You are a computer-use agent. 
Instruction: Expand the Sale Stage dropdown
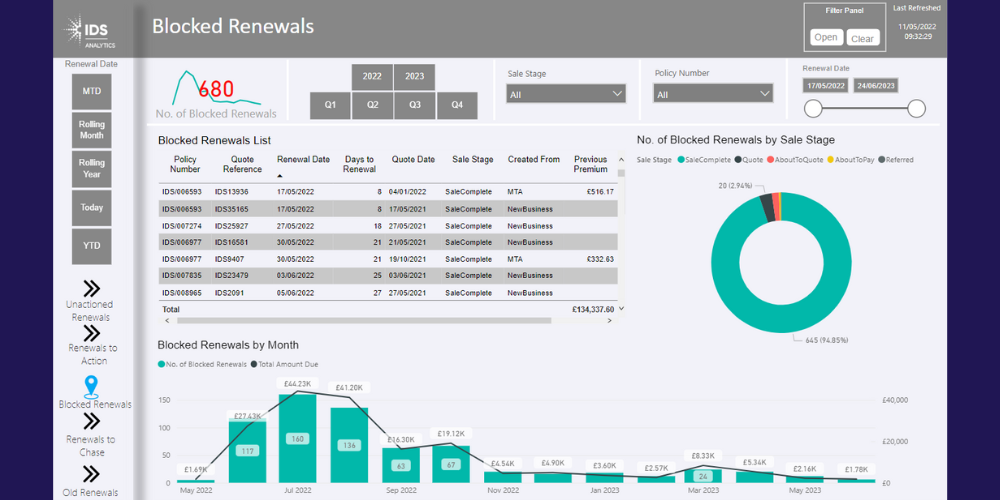pyautogui.click(x=566, y=94)
